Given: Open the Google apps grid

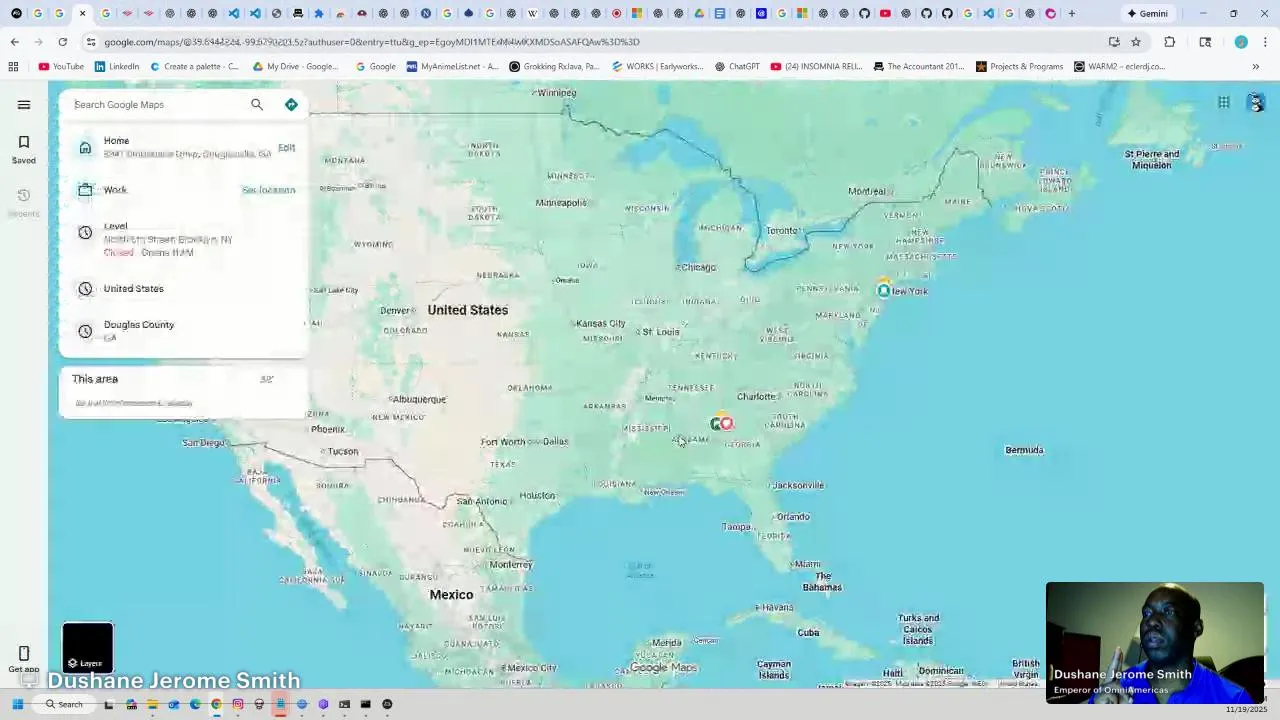Looking at the screenshot, I should (1224, 102).
